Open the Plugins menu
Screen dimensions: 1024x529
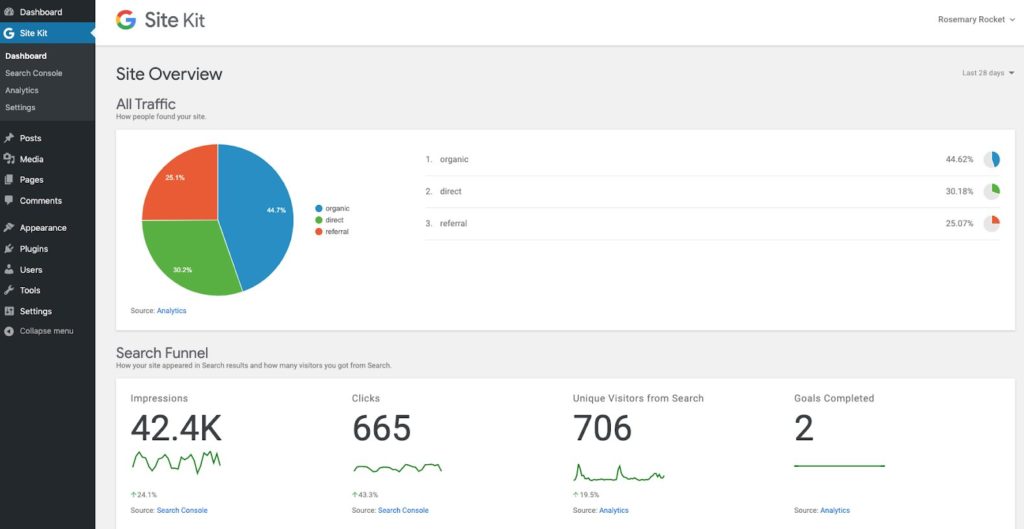(48, 249)
